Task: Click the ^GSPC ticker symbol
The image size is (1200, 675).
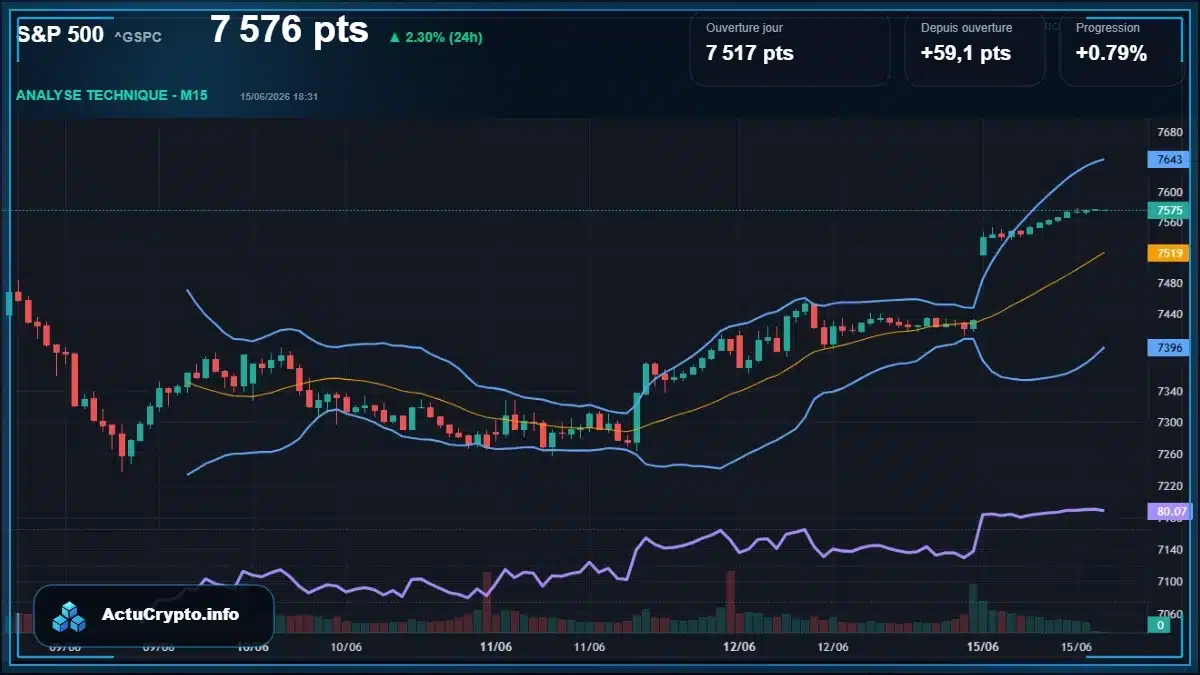Action: [138, 37]
